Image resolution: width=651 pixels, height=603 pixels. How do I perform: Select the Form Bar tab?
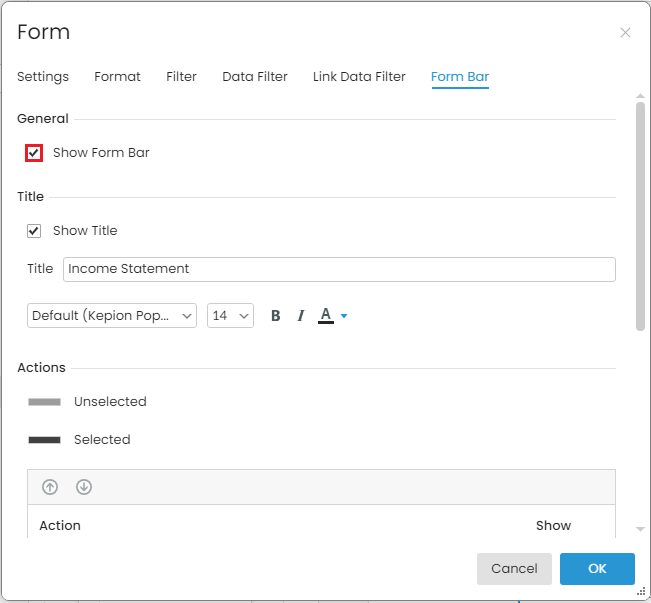click(460, 76)
